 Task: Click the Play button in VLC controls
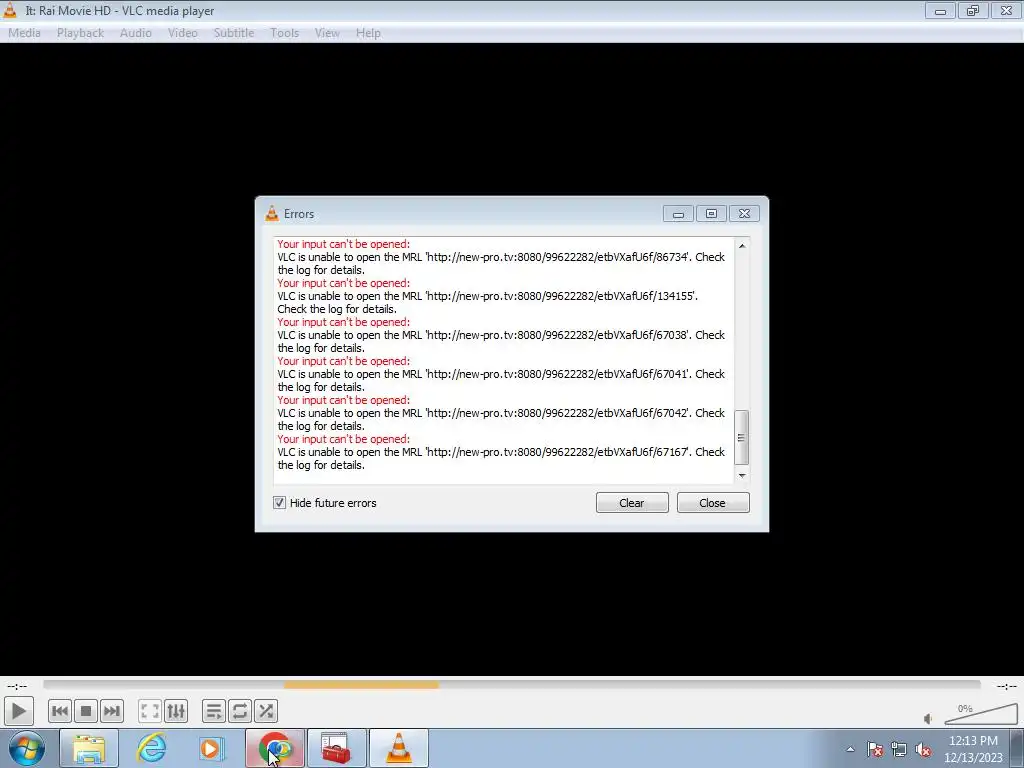pyautogui.click(x=18, y=711)
